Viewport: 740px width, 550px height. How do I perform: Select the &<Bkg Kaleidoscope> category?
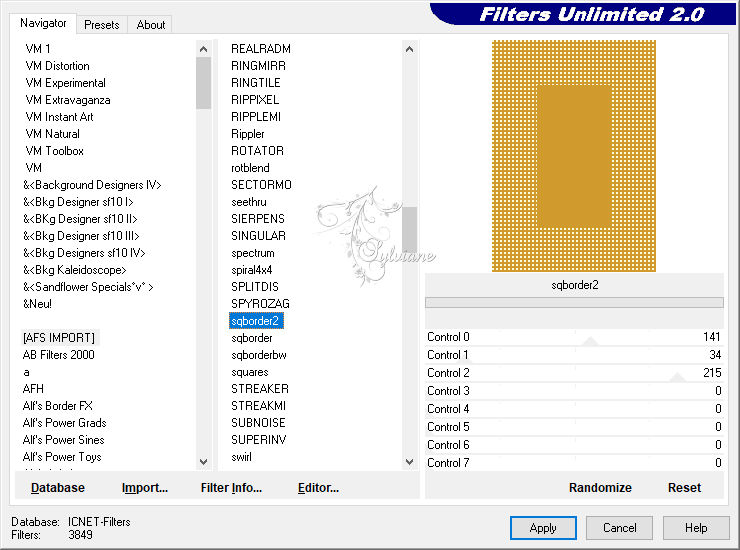tap(75, 270)
